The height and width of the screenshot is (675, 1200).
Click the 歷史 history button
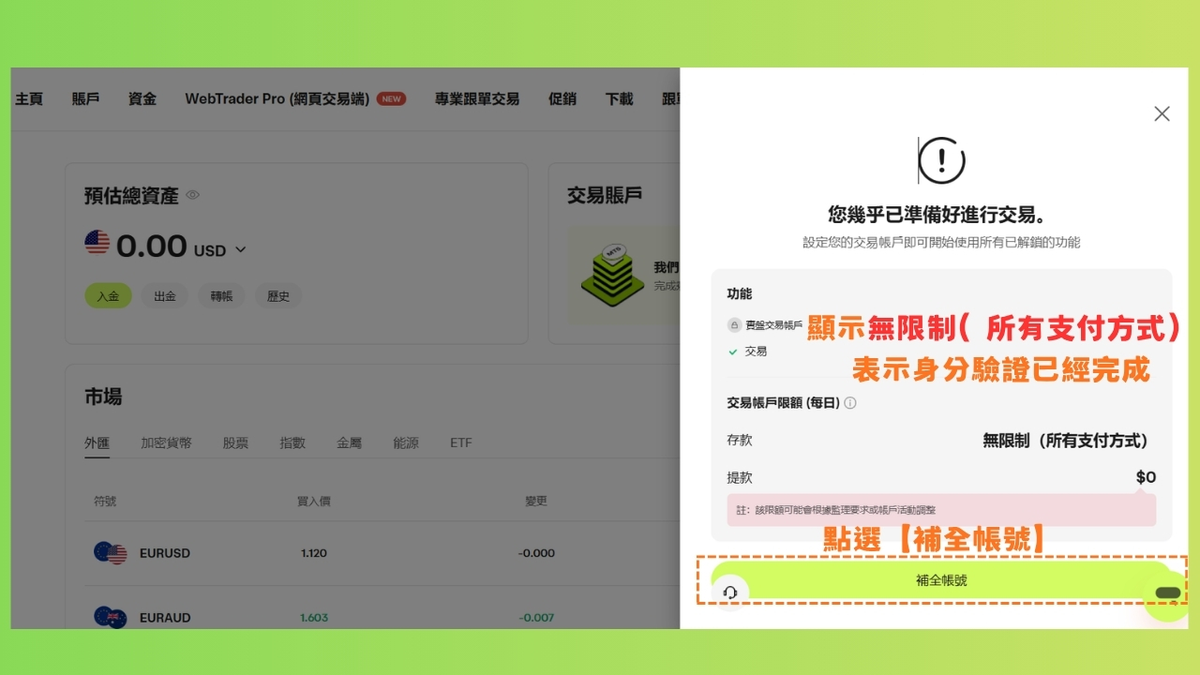pos(278,296)
